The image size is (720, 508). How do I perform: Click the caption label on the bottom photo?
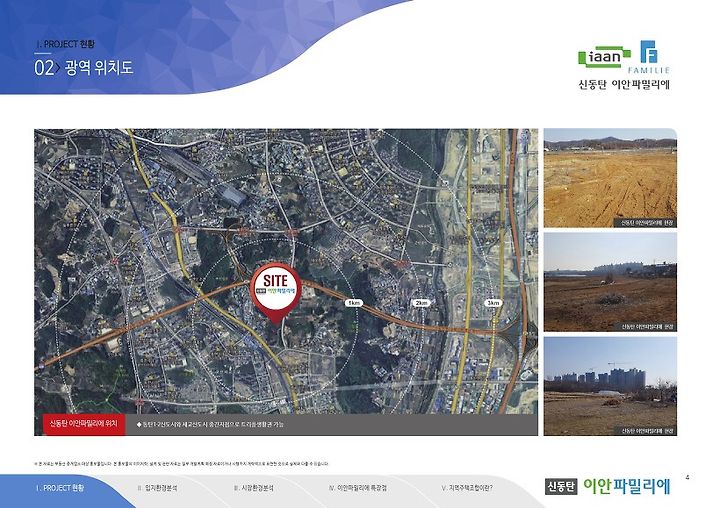pyautogui.click(x=647, y=431)
